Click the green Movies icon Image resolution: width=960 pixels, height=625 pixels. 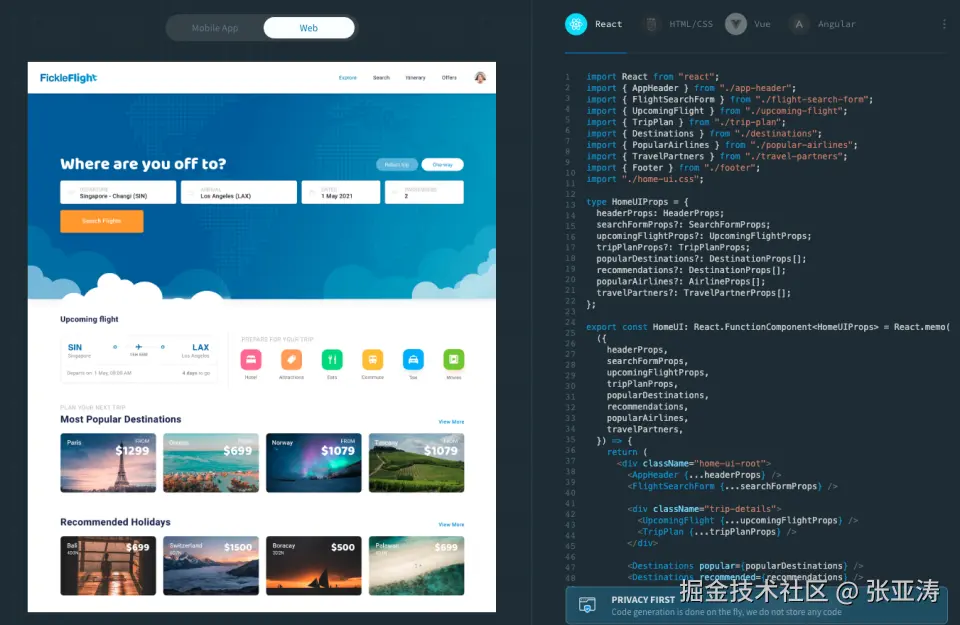point(454,359)
